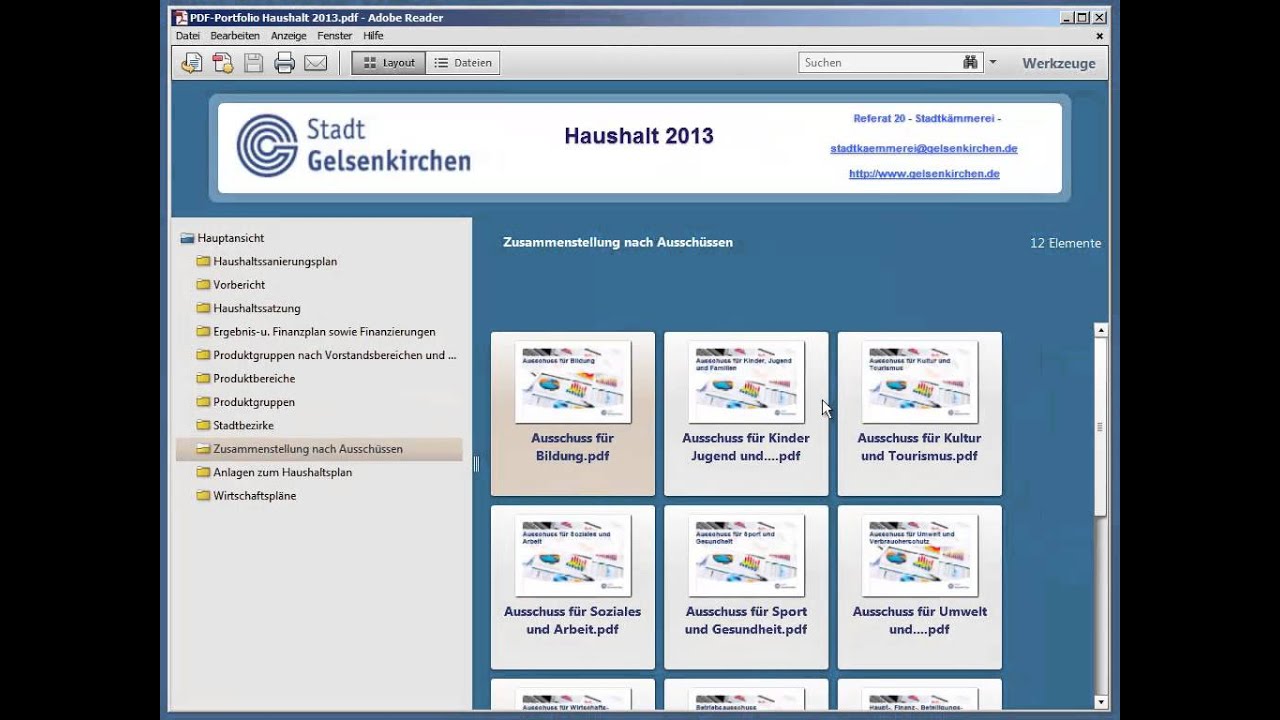Screen dimensions: 1280x720
Task: Switch to Layout view
Action: 389,63
